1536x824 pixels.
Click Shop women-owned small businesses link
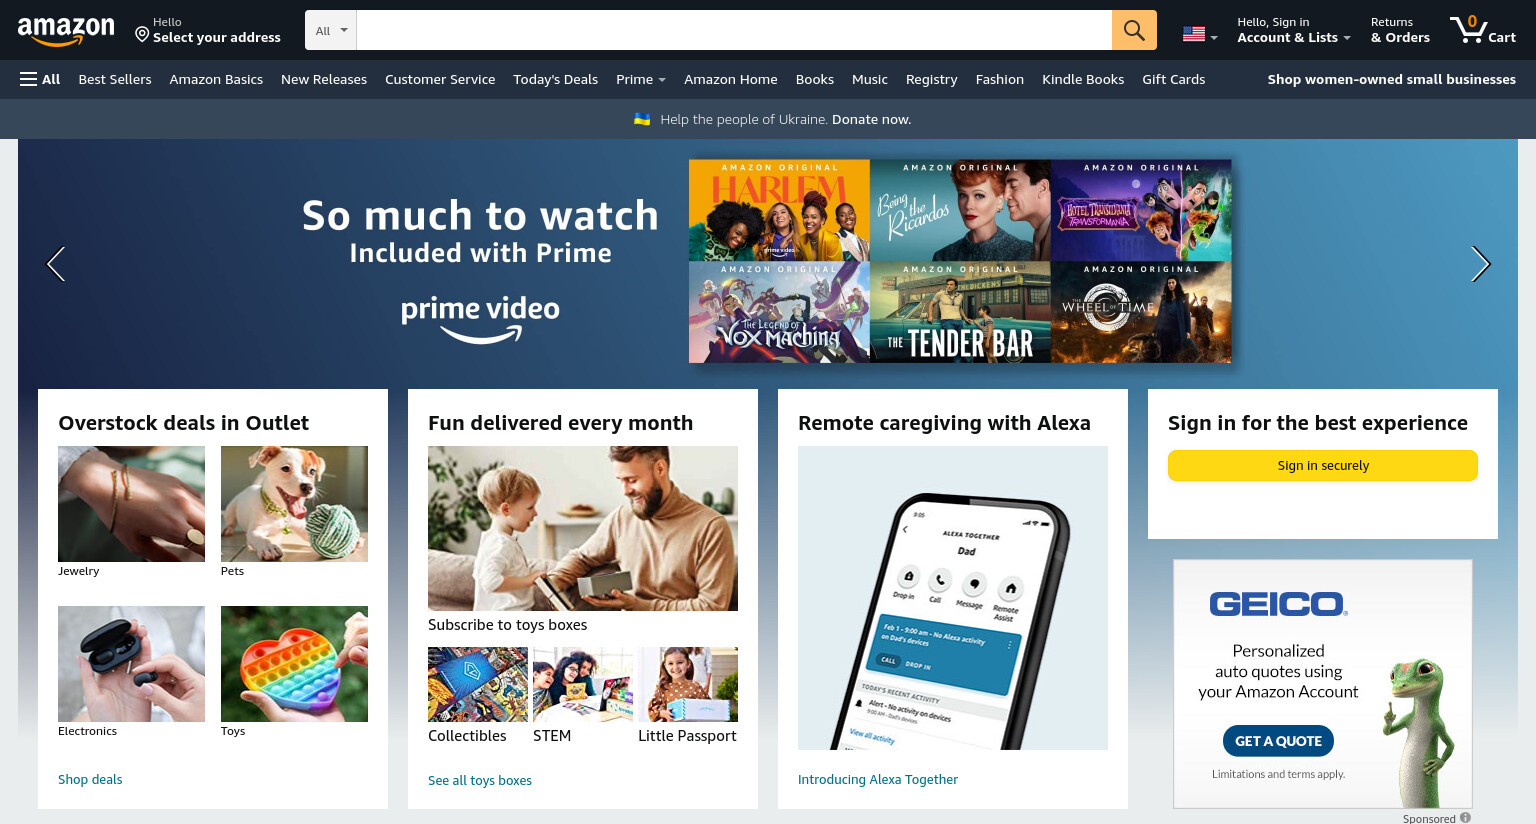[1392, 79]
